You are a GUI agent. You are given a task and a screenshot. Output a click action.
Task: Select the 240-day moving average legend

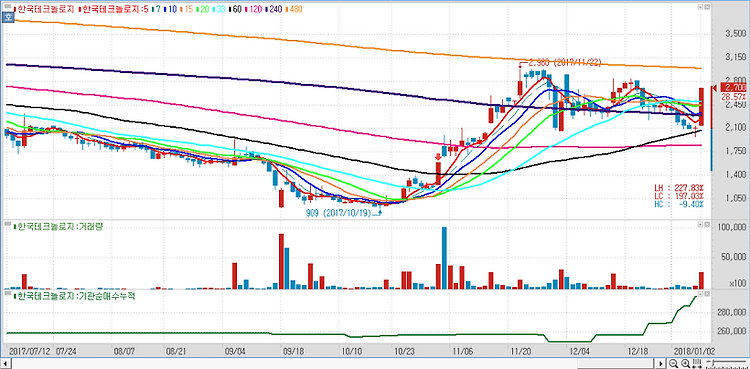tap(274, 9)
